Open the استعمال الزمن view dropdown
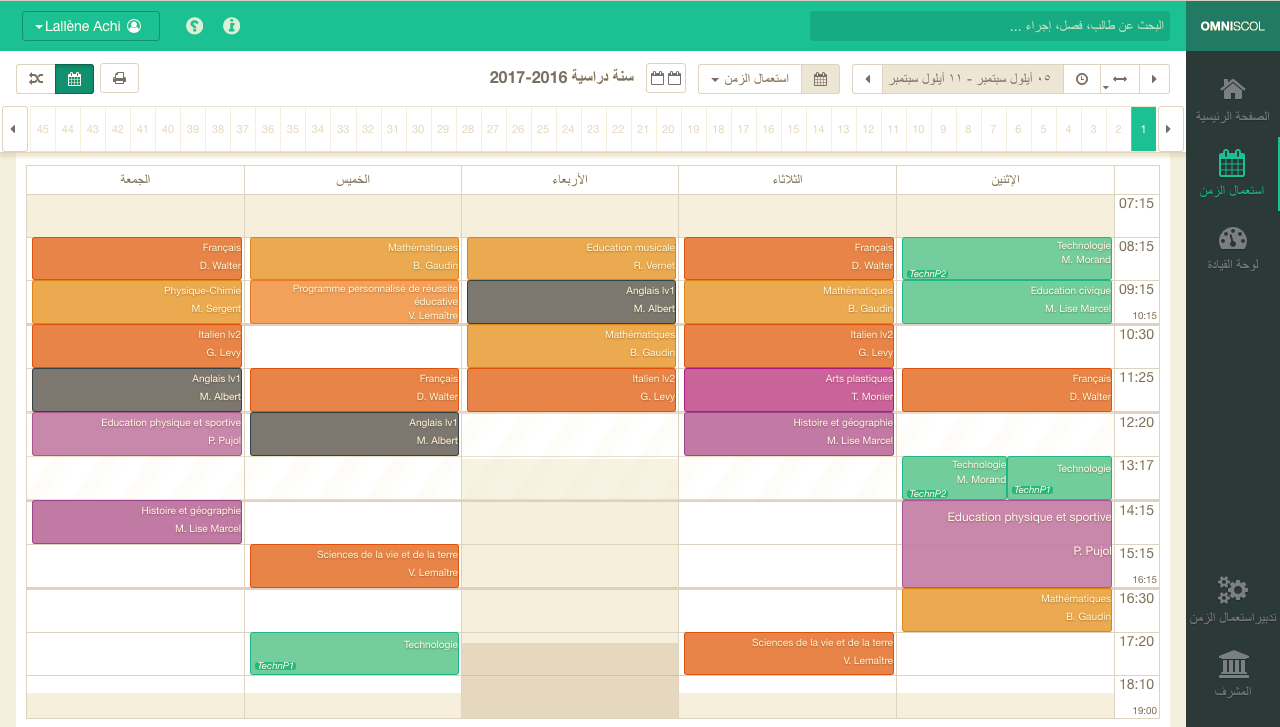1280x727 pixels. 749,78
